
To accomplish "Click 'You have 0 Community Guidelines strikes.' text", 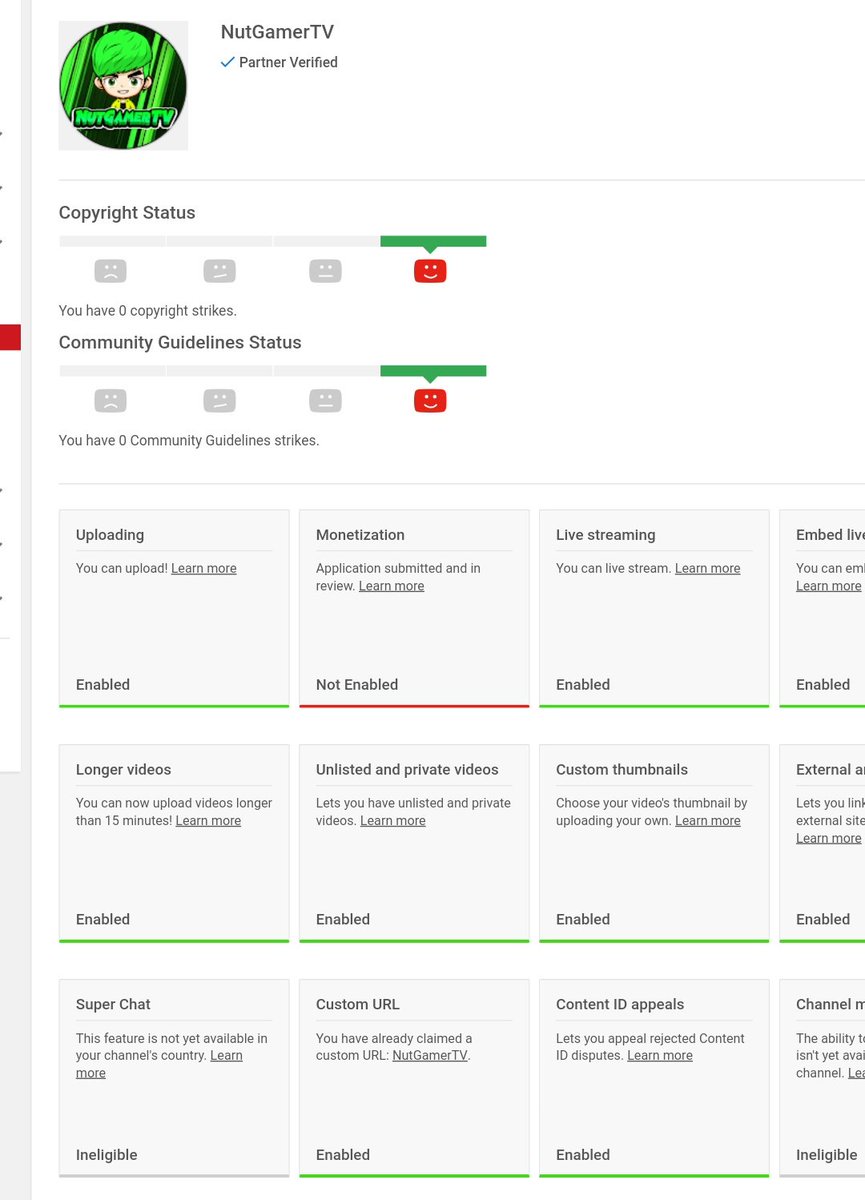I will 189,441.
